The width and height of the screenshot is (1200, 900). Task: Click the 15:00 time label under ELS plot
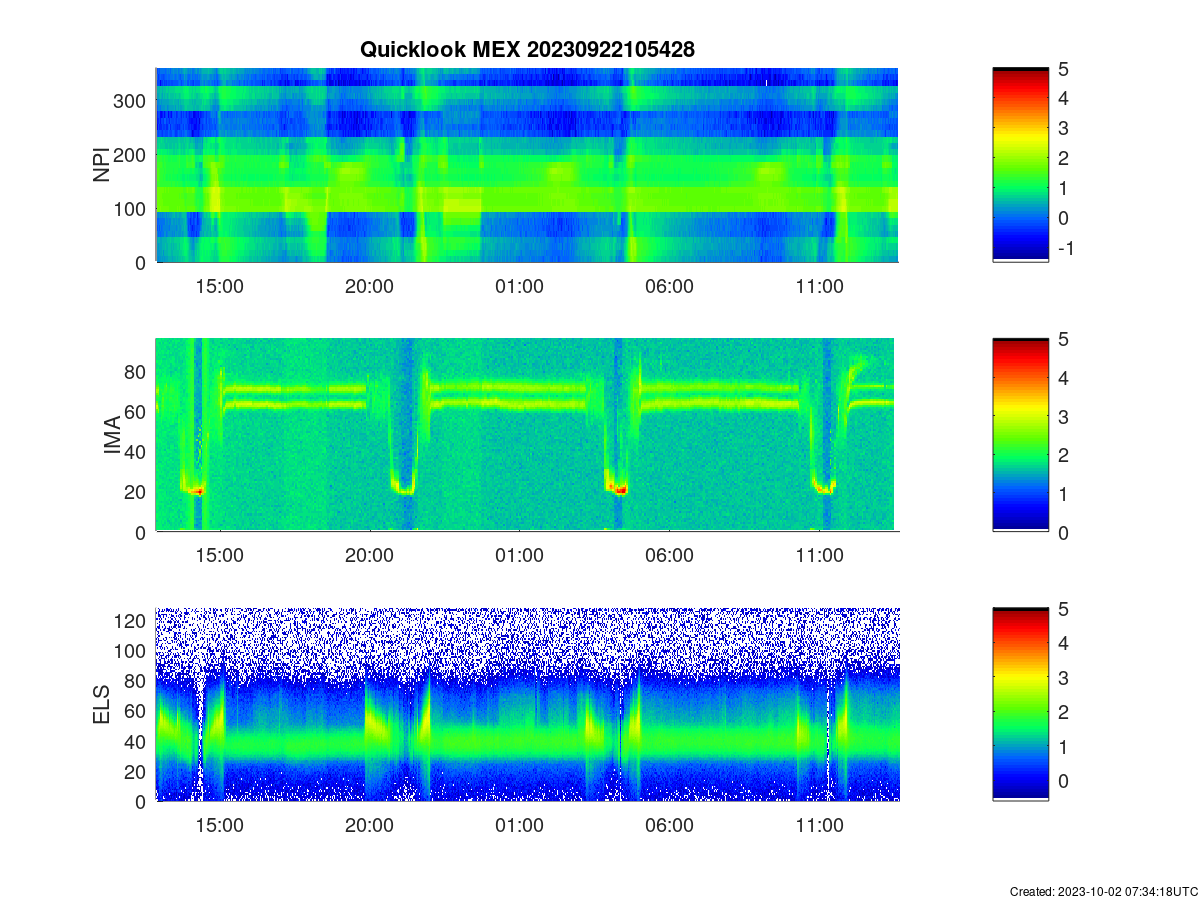pyautogui.click(x=220, y=826)
